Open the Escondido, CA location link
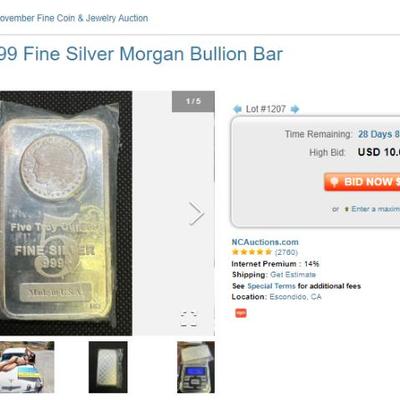 pos(295,297)
